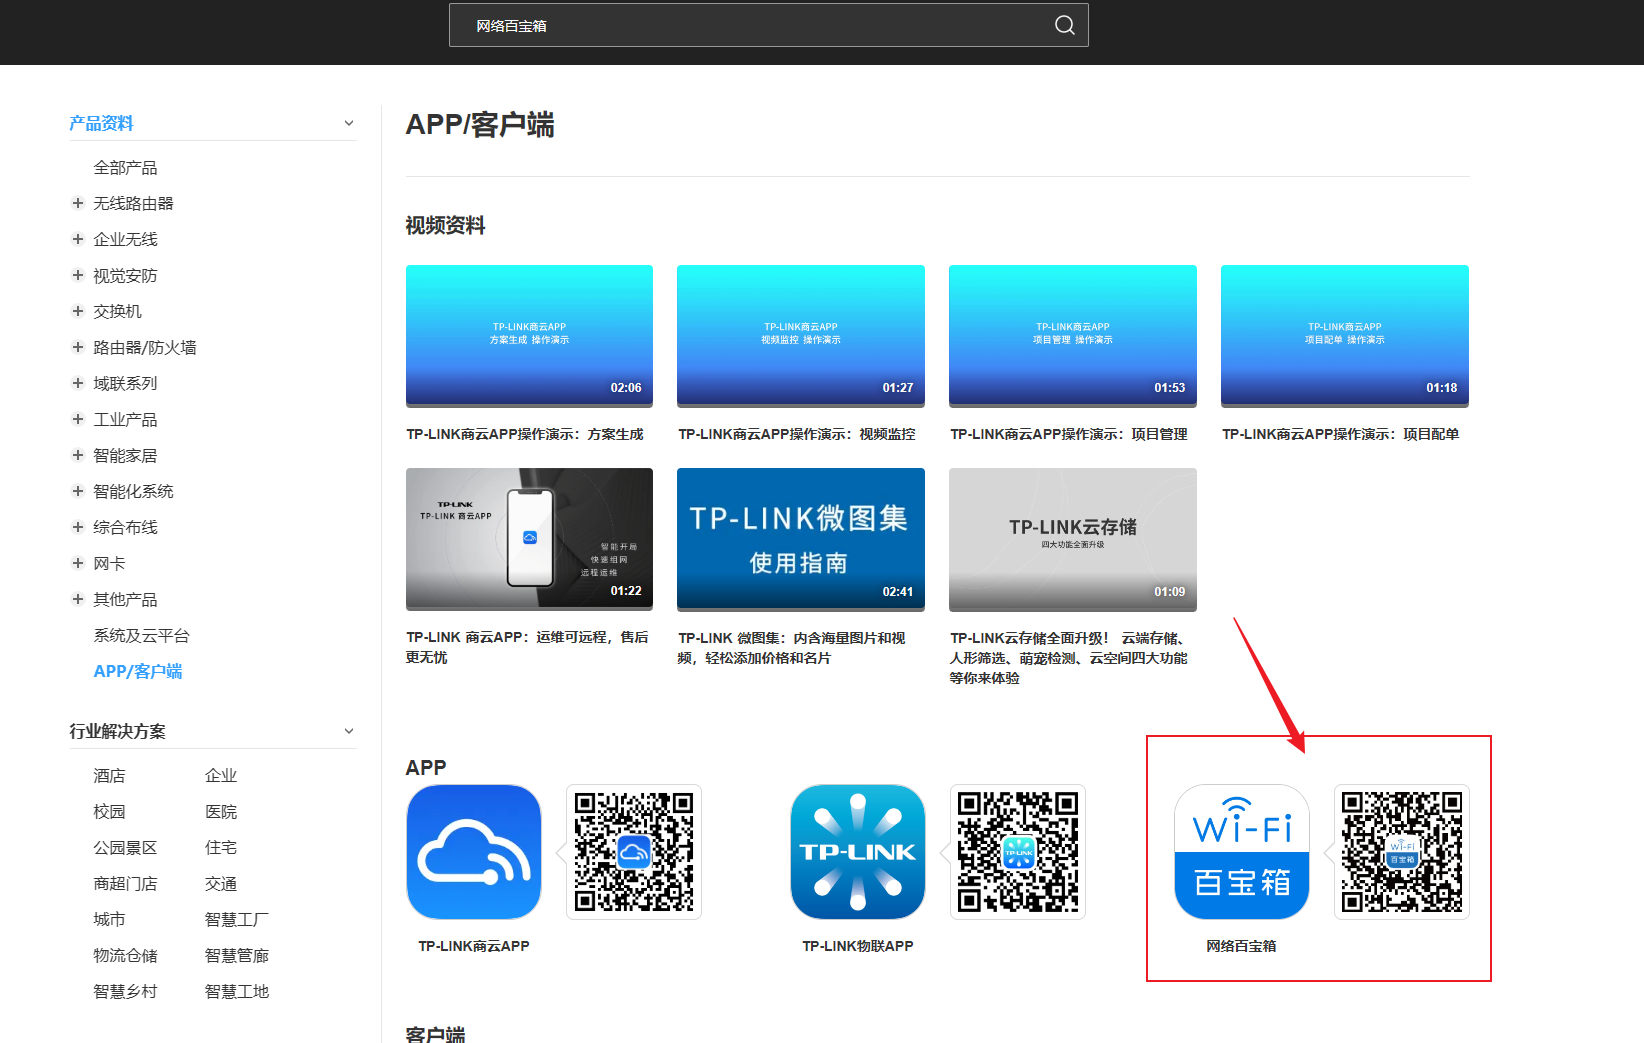
Task: Expand 域联系列 with plus icon
Action: tap(78, 383)
